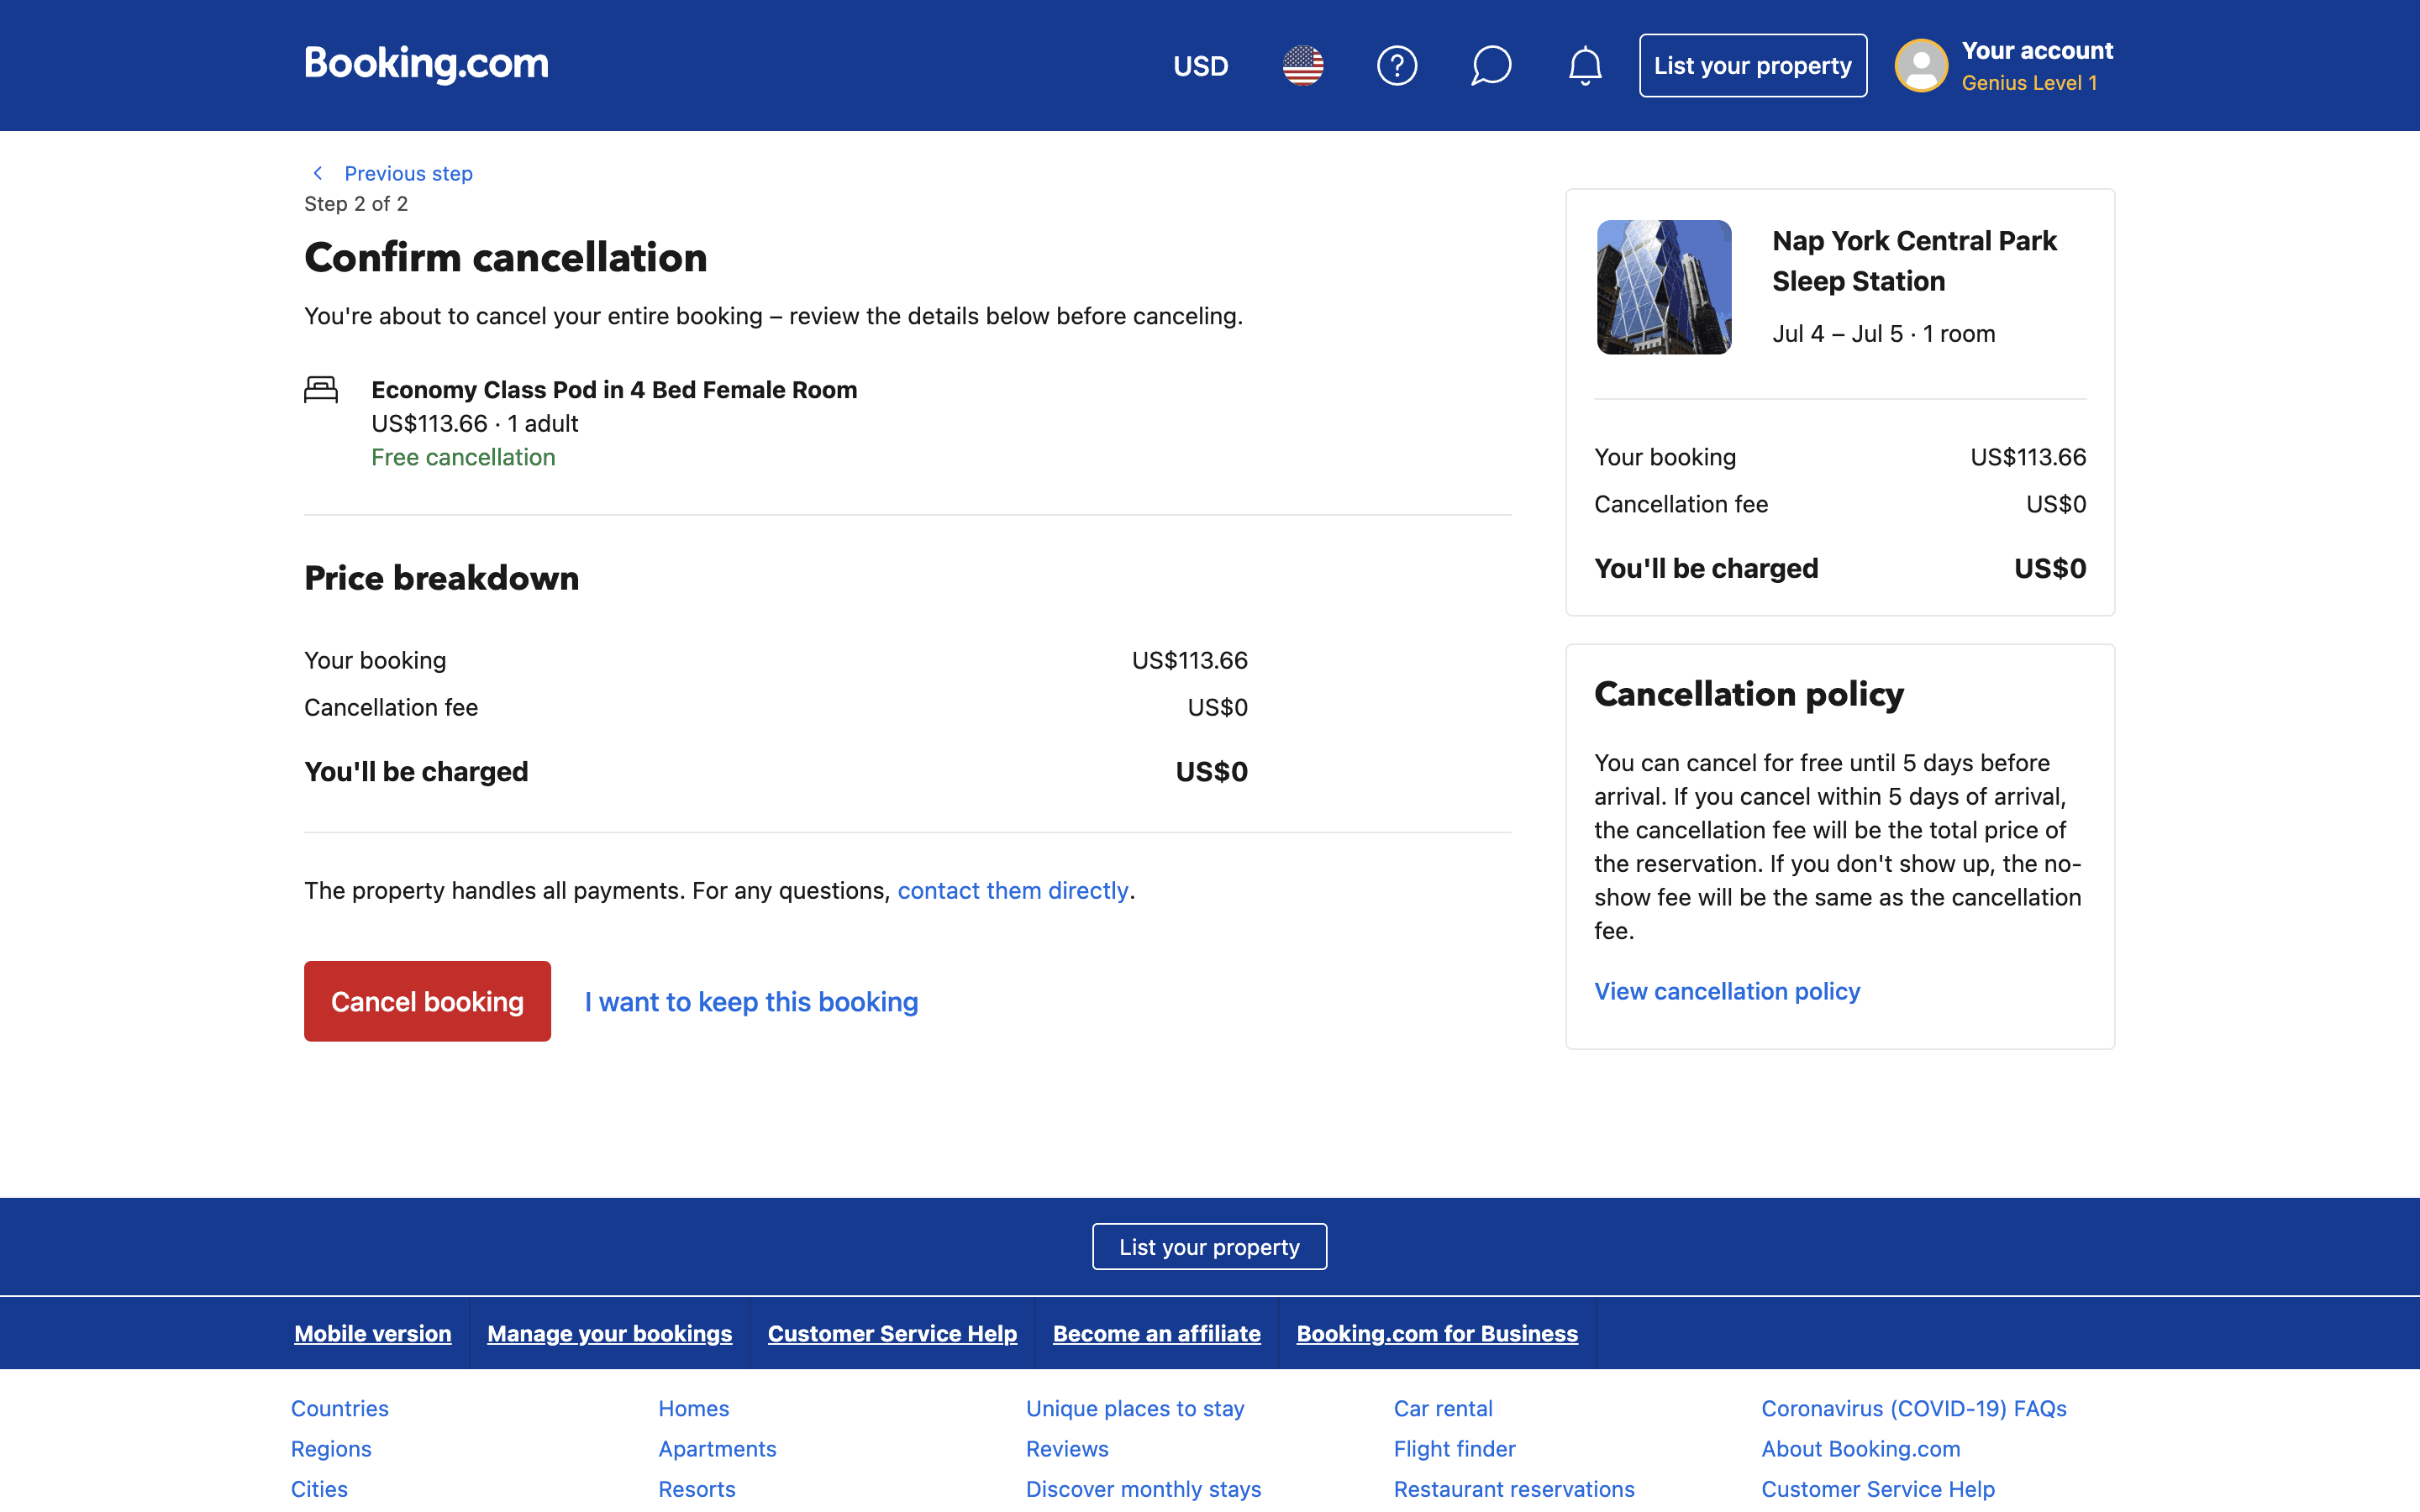This screenshot has width=2420, height=1512.
Task: Click Nap York property thumbnail image
Action: coord(1663,287)
